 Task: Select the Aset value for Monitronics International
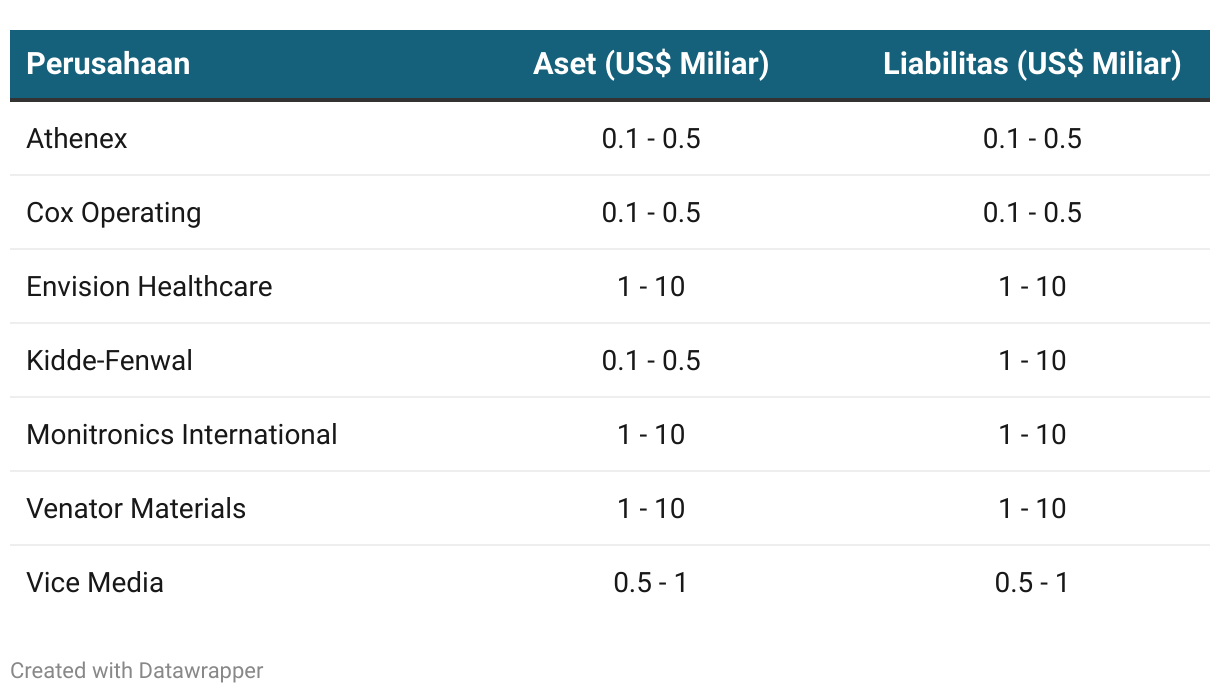point(651,434)
